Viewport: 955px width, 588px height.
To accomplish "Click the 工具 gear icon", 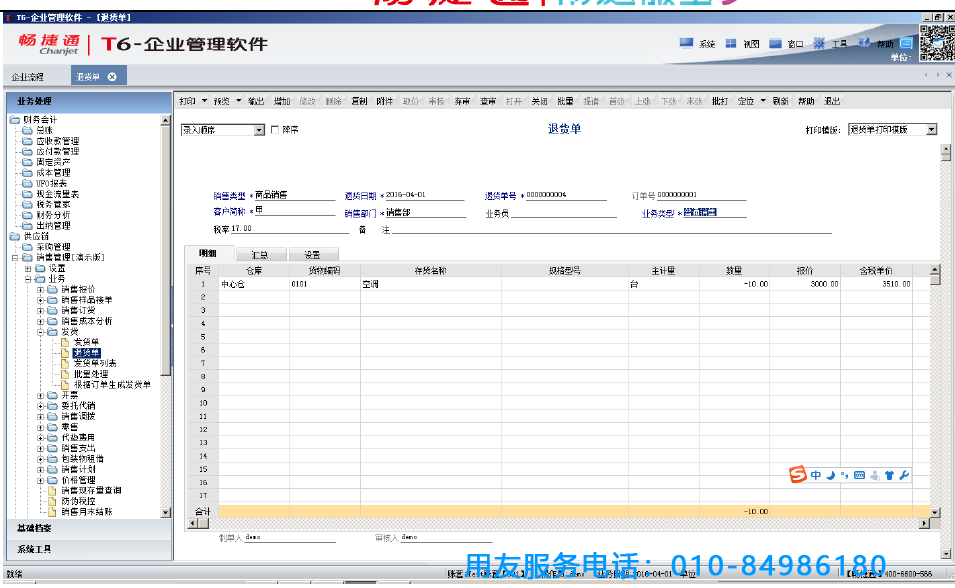I will click(819, 43).
